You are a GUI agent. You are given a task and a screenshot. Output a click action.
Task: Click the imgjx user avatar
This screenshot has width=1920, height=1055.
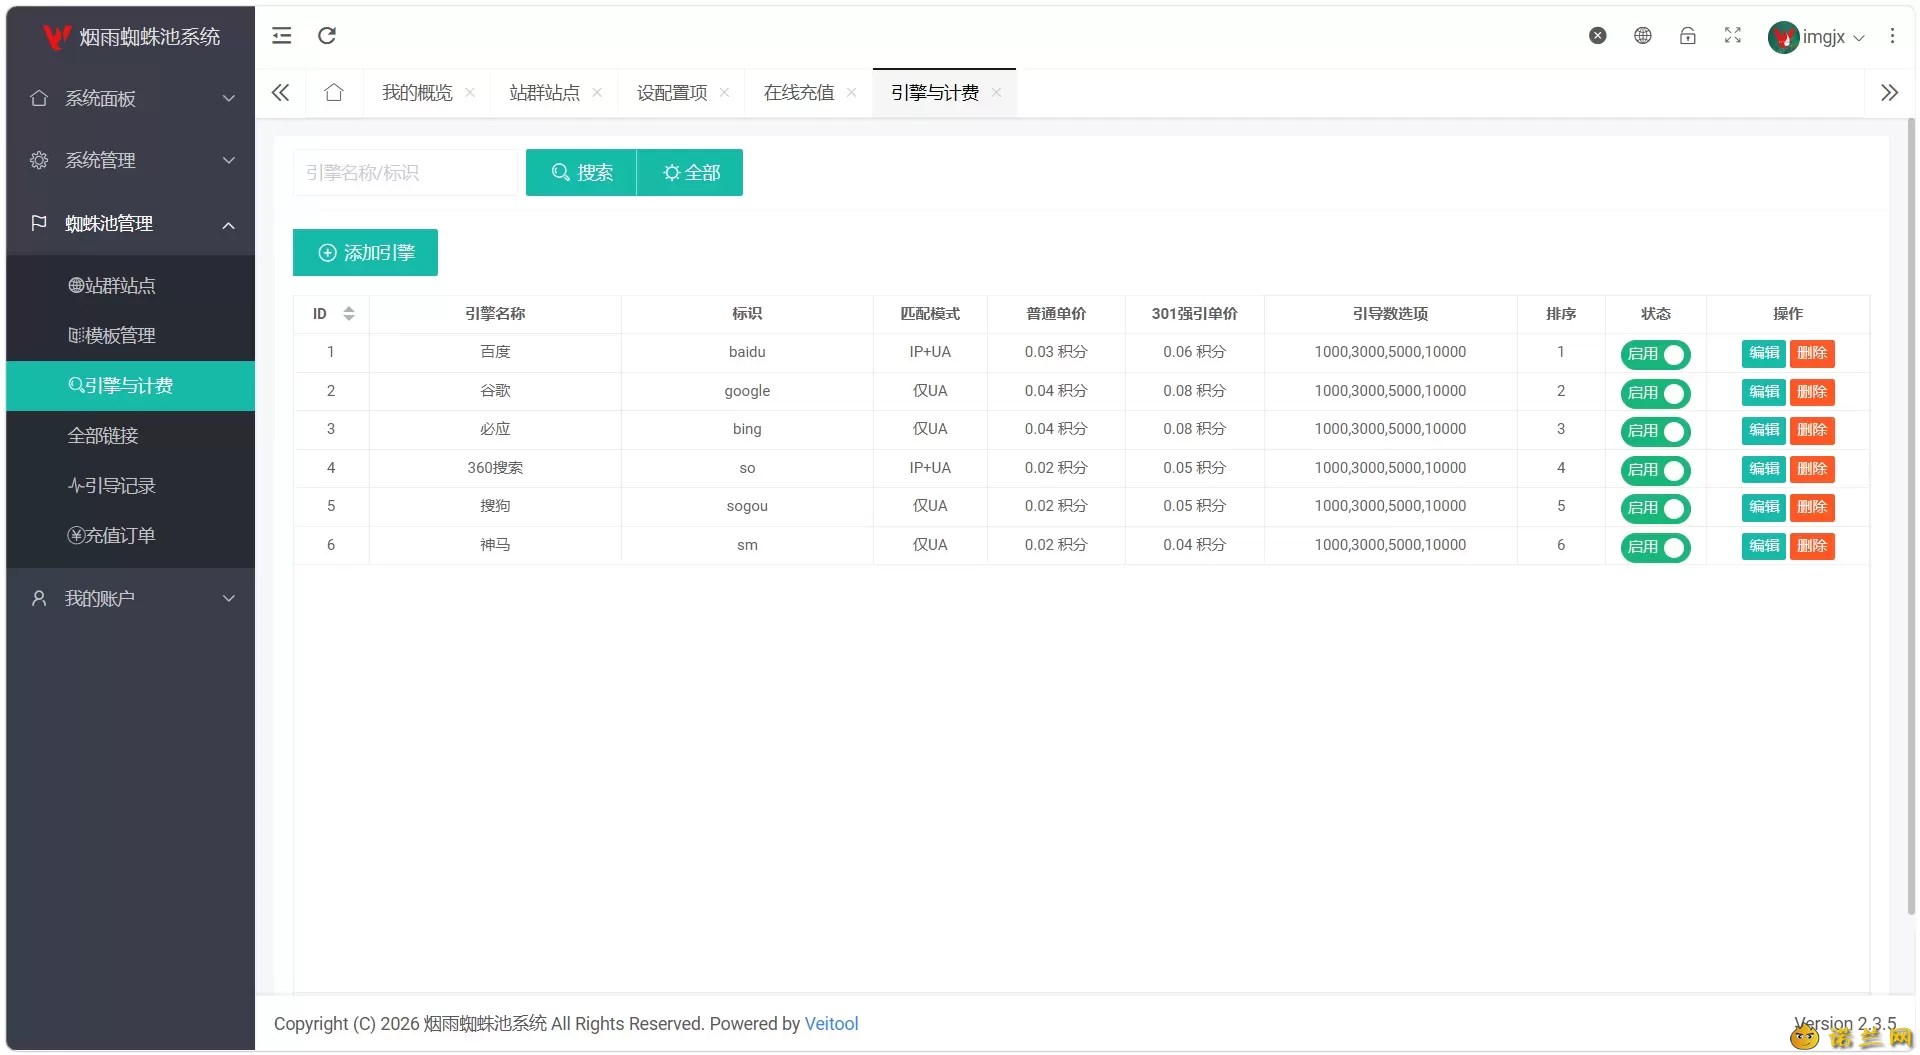[1783, 37]
